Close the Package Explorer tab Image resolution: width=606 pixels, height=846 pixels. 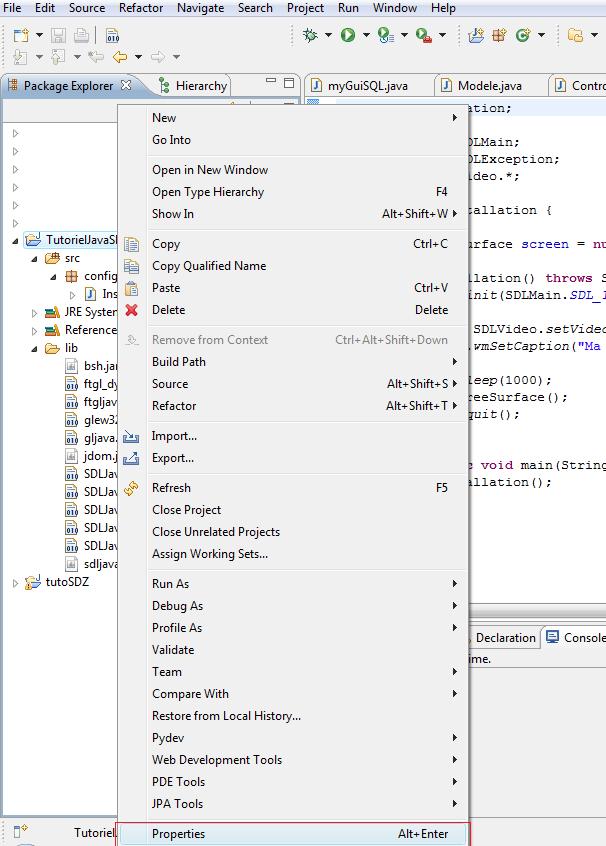click(126, 85)
